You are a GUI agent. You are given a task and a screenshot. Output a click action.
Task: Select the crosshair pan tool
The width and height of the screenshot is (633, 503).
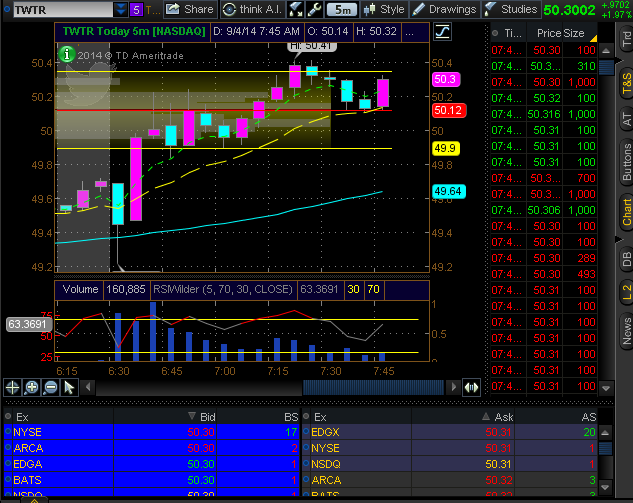[x=12, y=388]
